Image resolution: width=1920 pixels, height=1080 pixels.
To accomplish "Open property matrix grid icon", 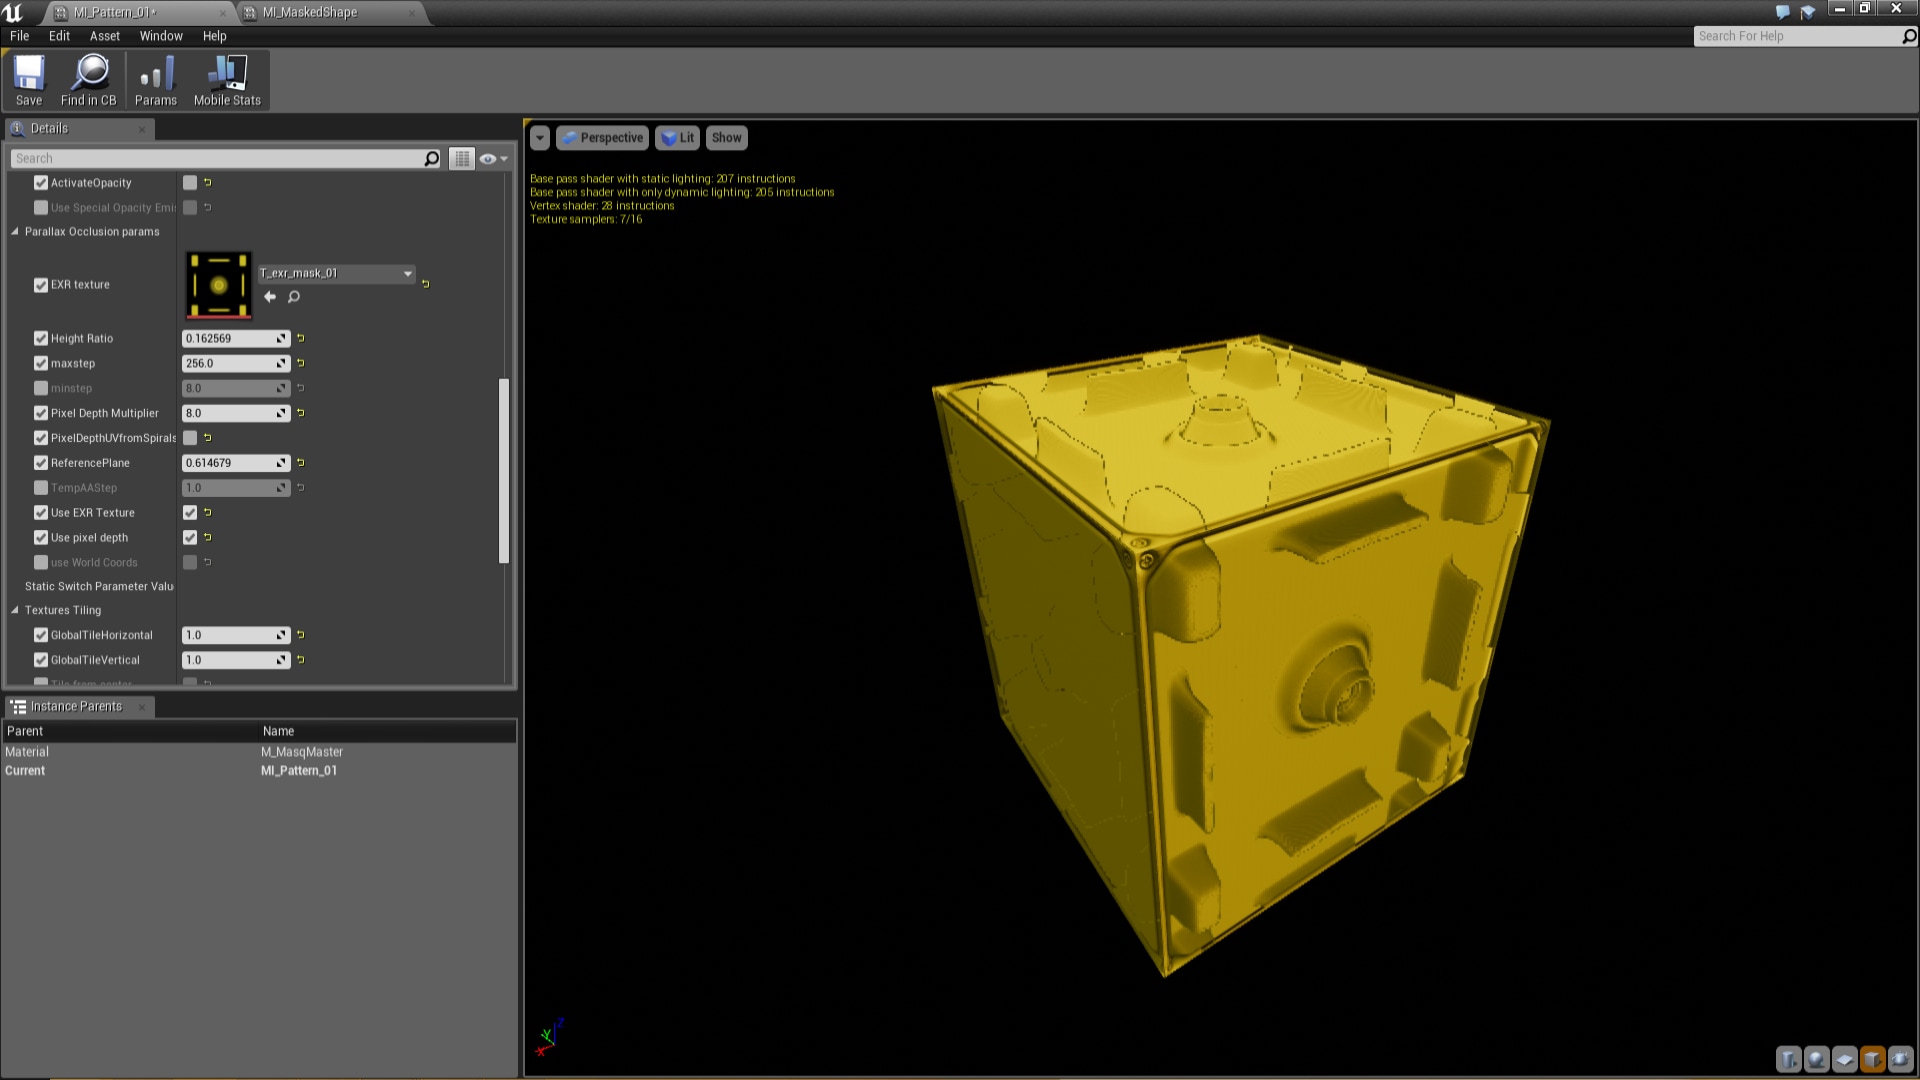I will [461, 159].
